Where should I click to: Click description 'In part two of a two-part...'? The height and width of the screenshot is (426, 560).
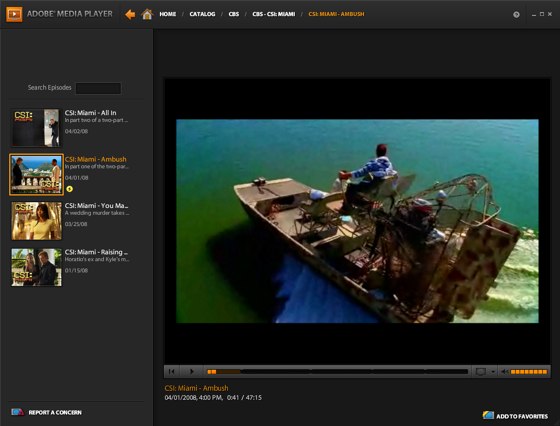[x=96, y=120]
